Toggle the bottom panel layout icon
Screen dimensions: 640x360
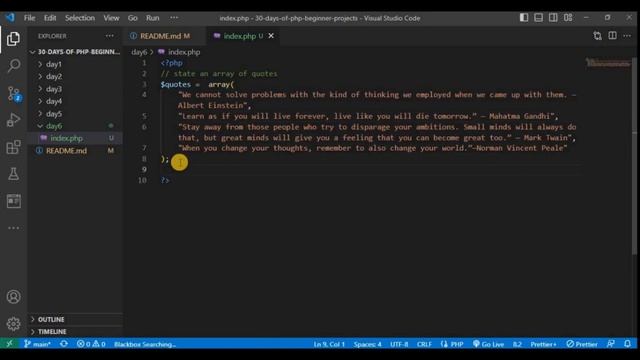tap(538, 18)
